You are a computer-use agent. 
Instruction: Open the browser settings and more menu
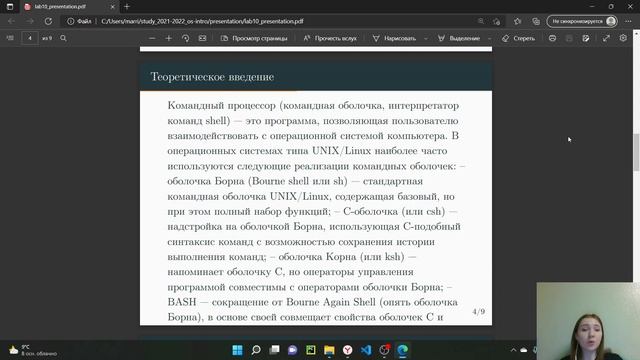[x=628, y=21]
